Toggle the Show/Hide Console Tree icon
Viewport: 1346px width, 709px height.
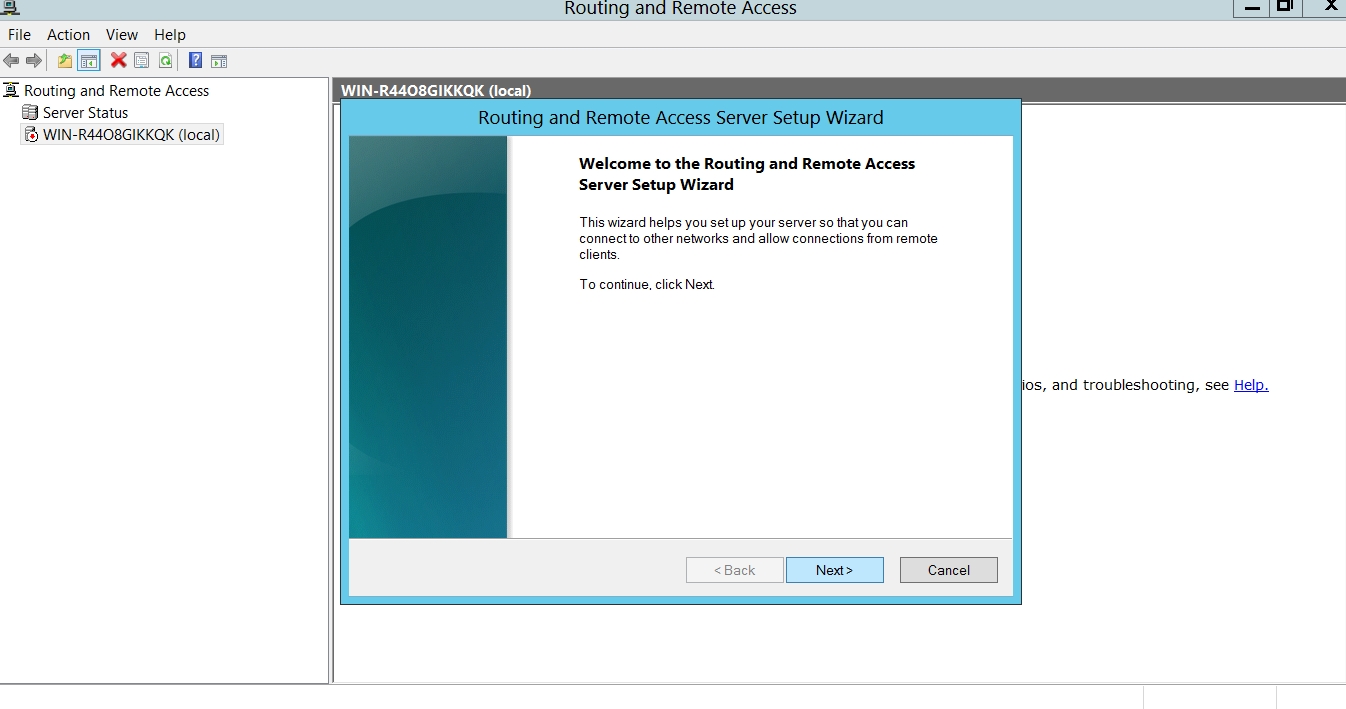(89, 61)
